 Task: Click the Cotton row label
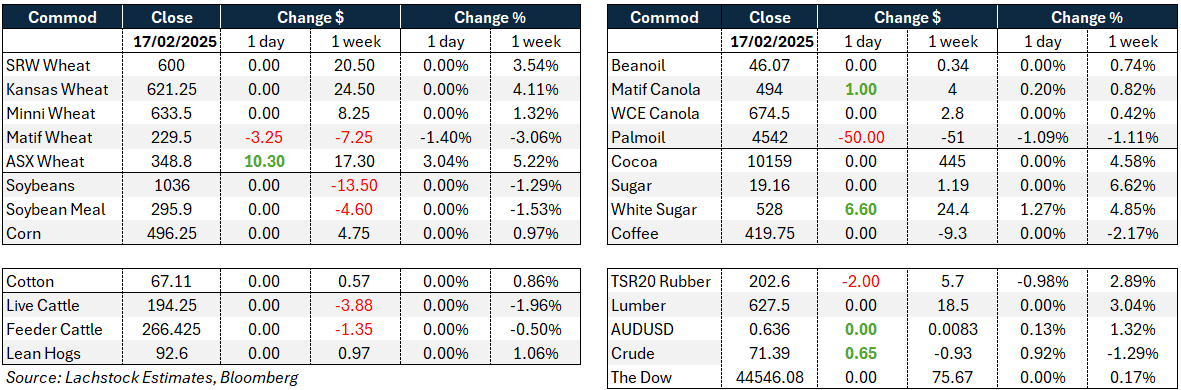pos(30,282)
